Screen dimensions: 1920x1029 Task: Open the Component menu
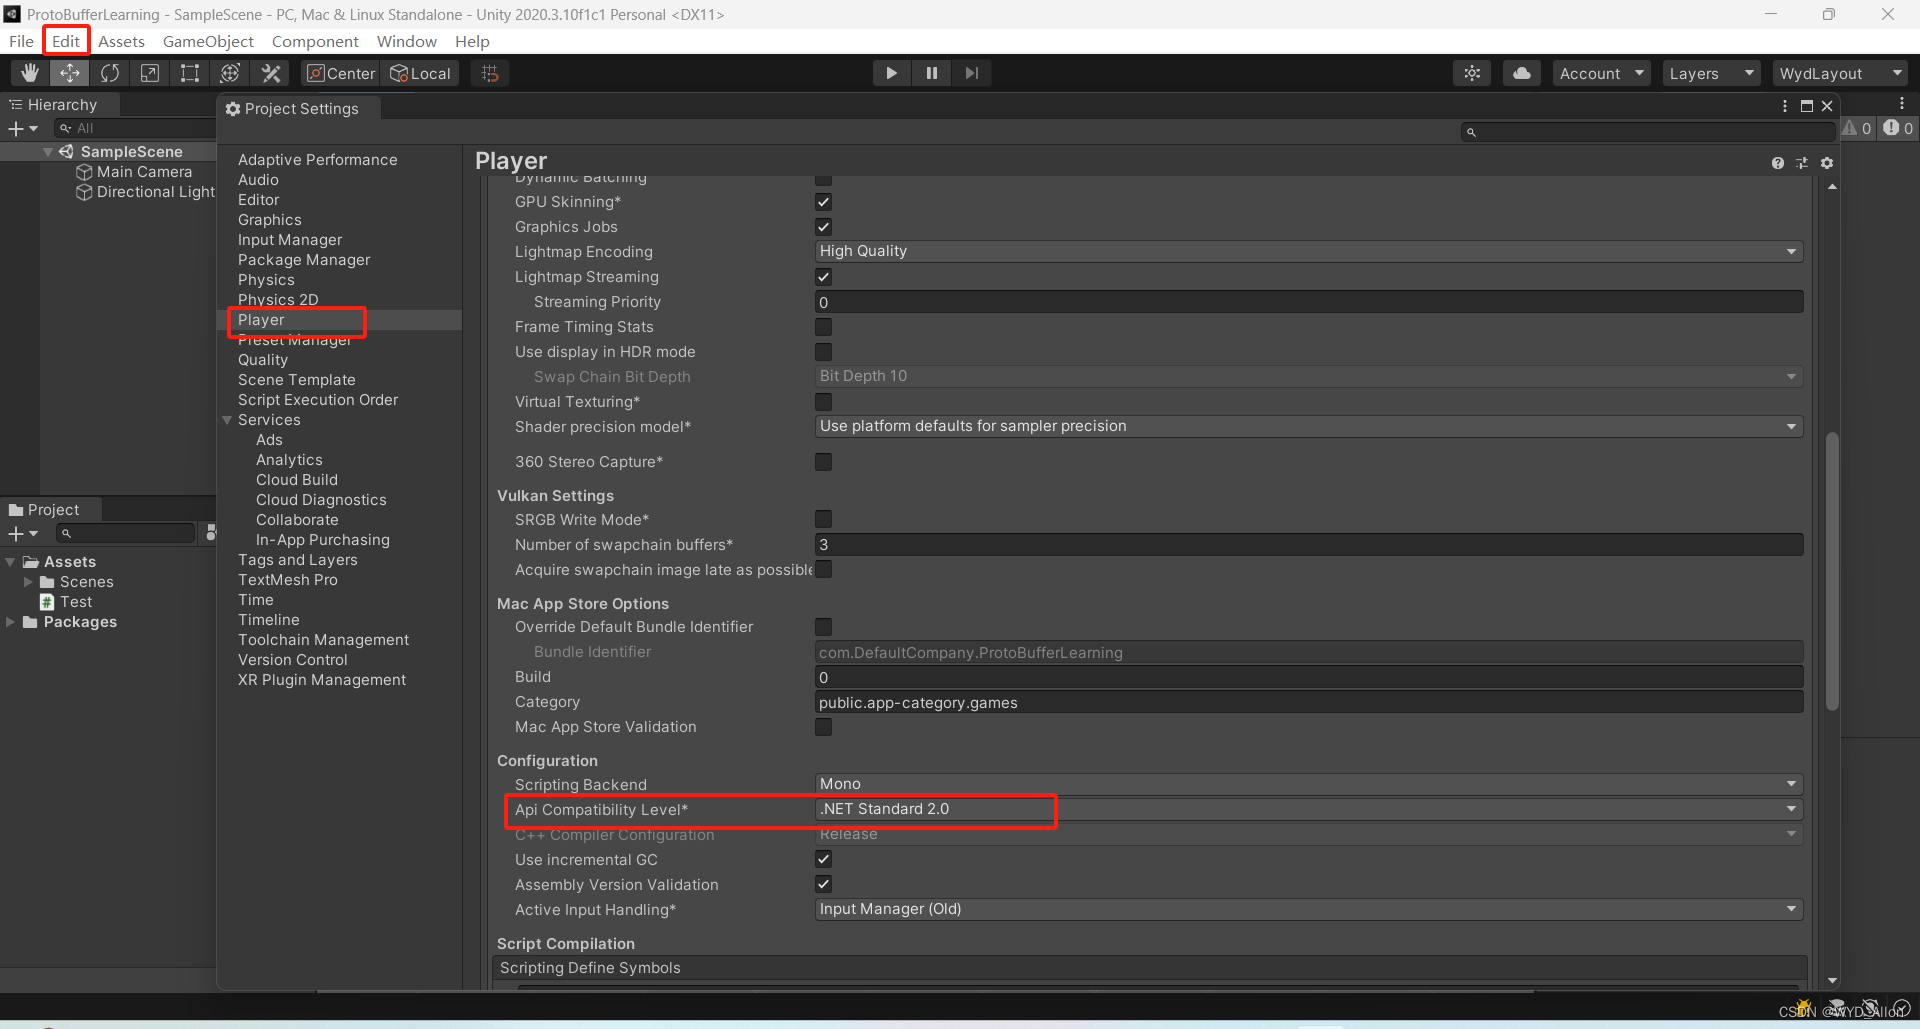click(x=315, y=41)
